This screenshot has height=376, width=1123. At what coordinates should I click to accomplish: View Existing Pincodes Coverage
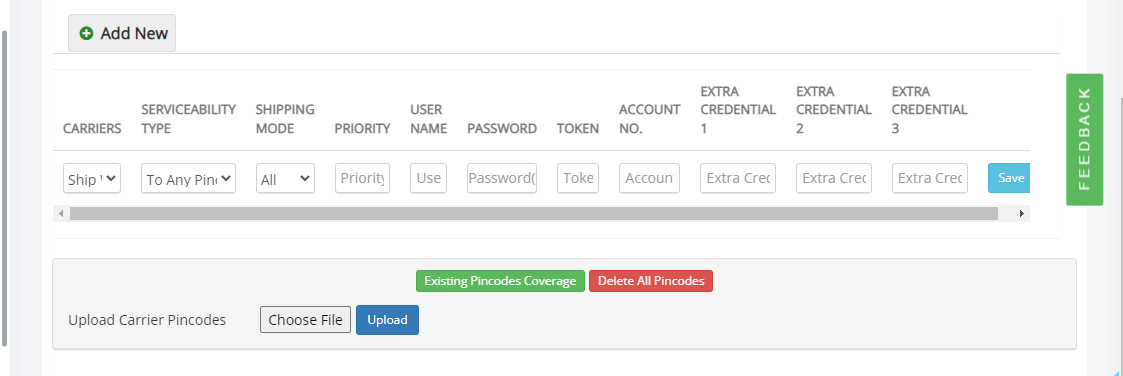[500, 281]
